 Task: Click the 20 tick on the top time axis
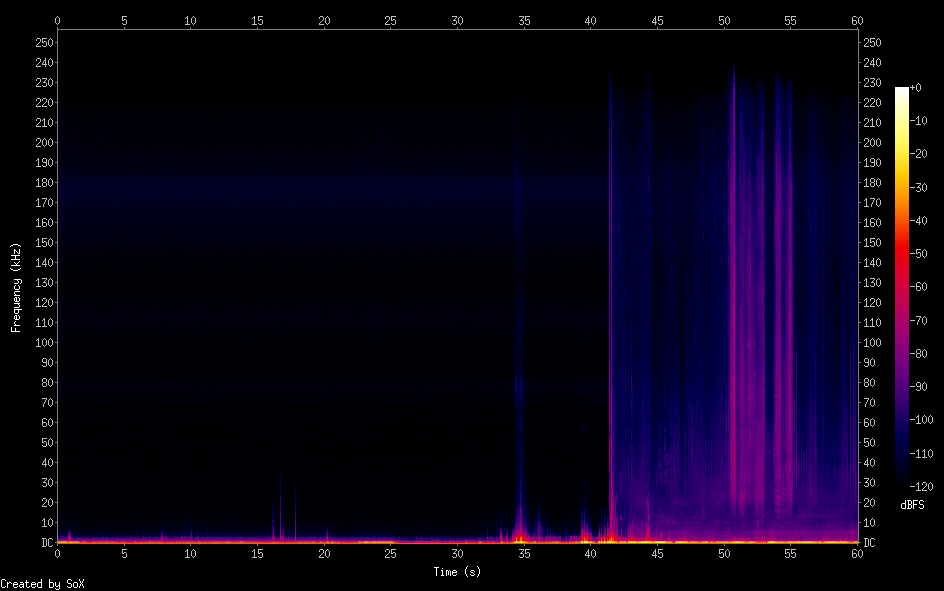324,19
